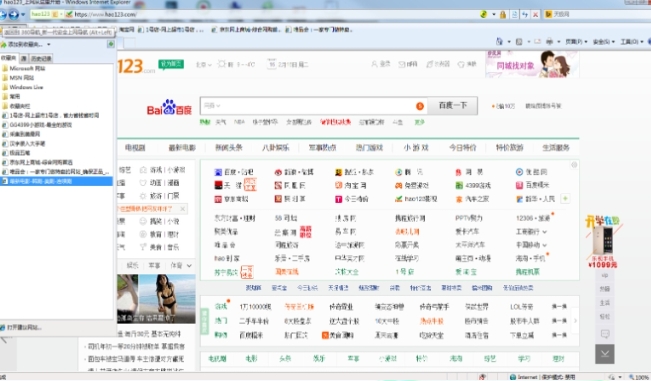Open the 淘宝网 site link

pyautogui.click(x=351, y=186)
